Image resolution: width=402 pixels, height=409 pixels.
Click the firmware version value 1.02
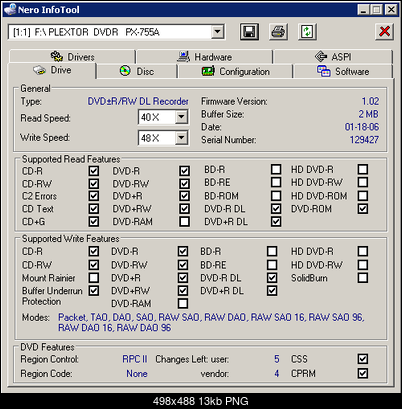(370, 101)
